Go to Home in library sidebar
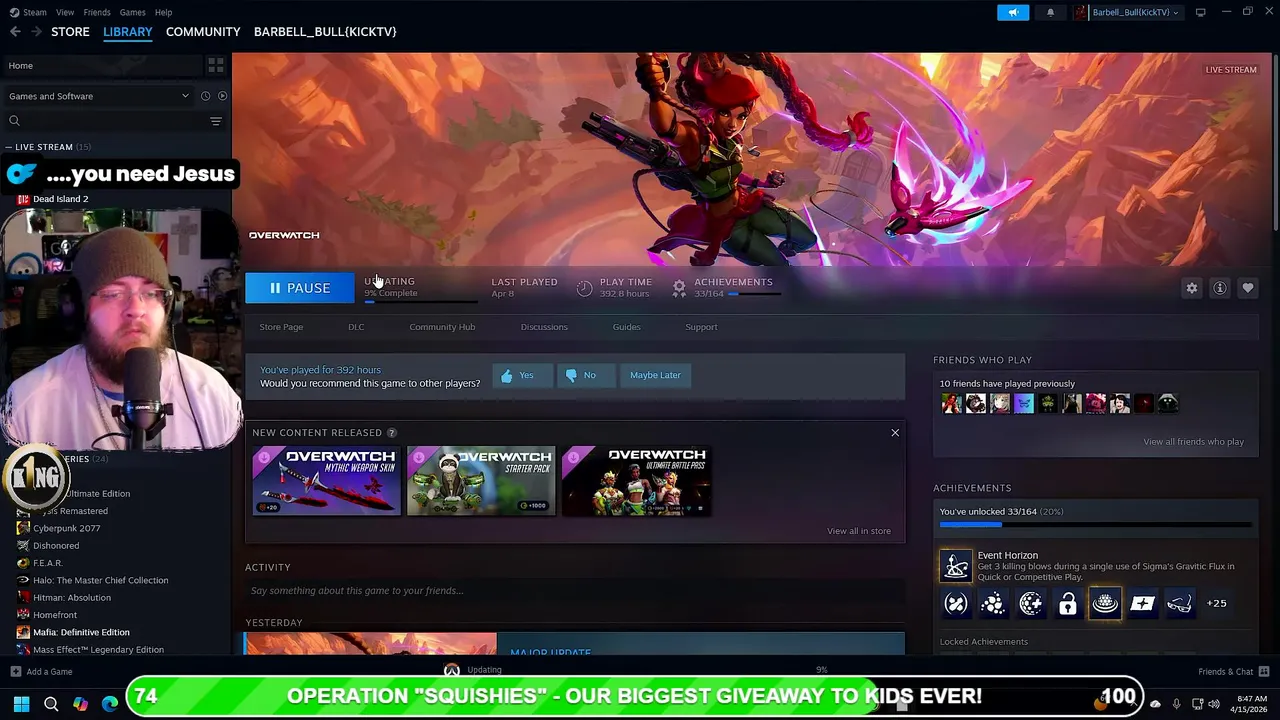 [101, 65]
